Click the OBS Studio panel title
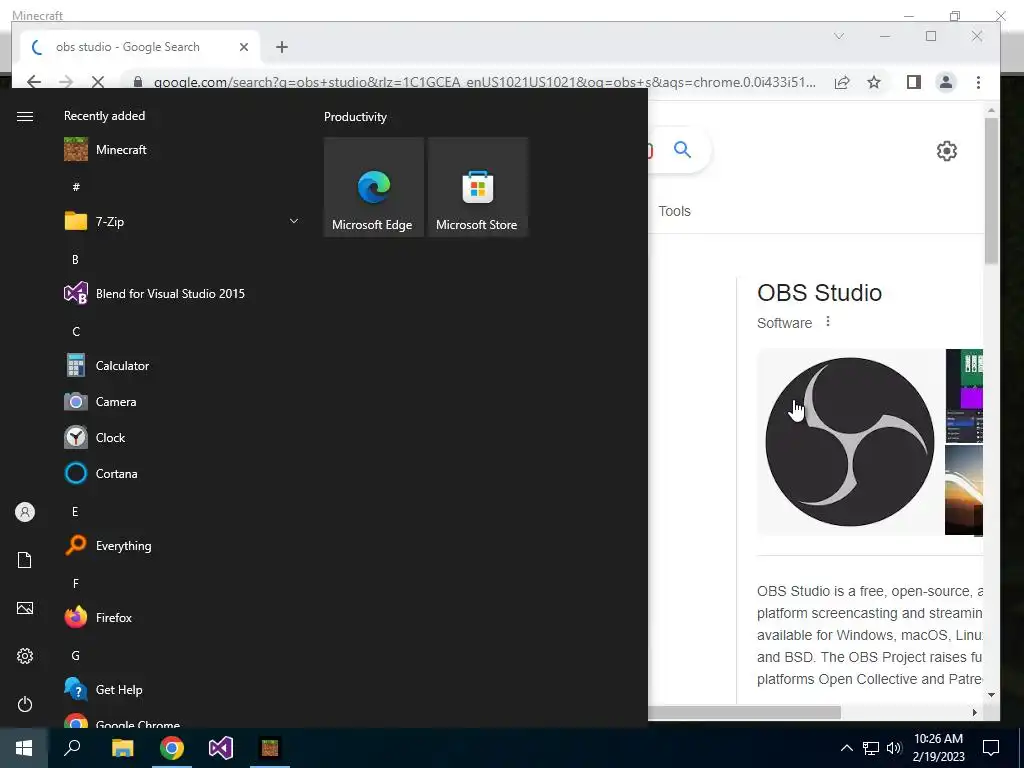The width and height of the screenshot is (1024, 768). (820, 293)
